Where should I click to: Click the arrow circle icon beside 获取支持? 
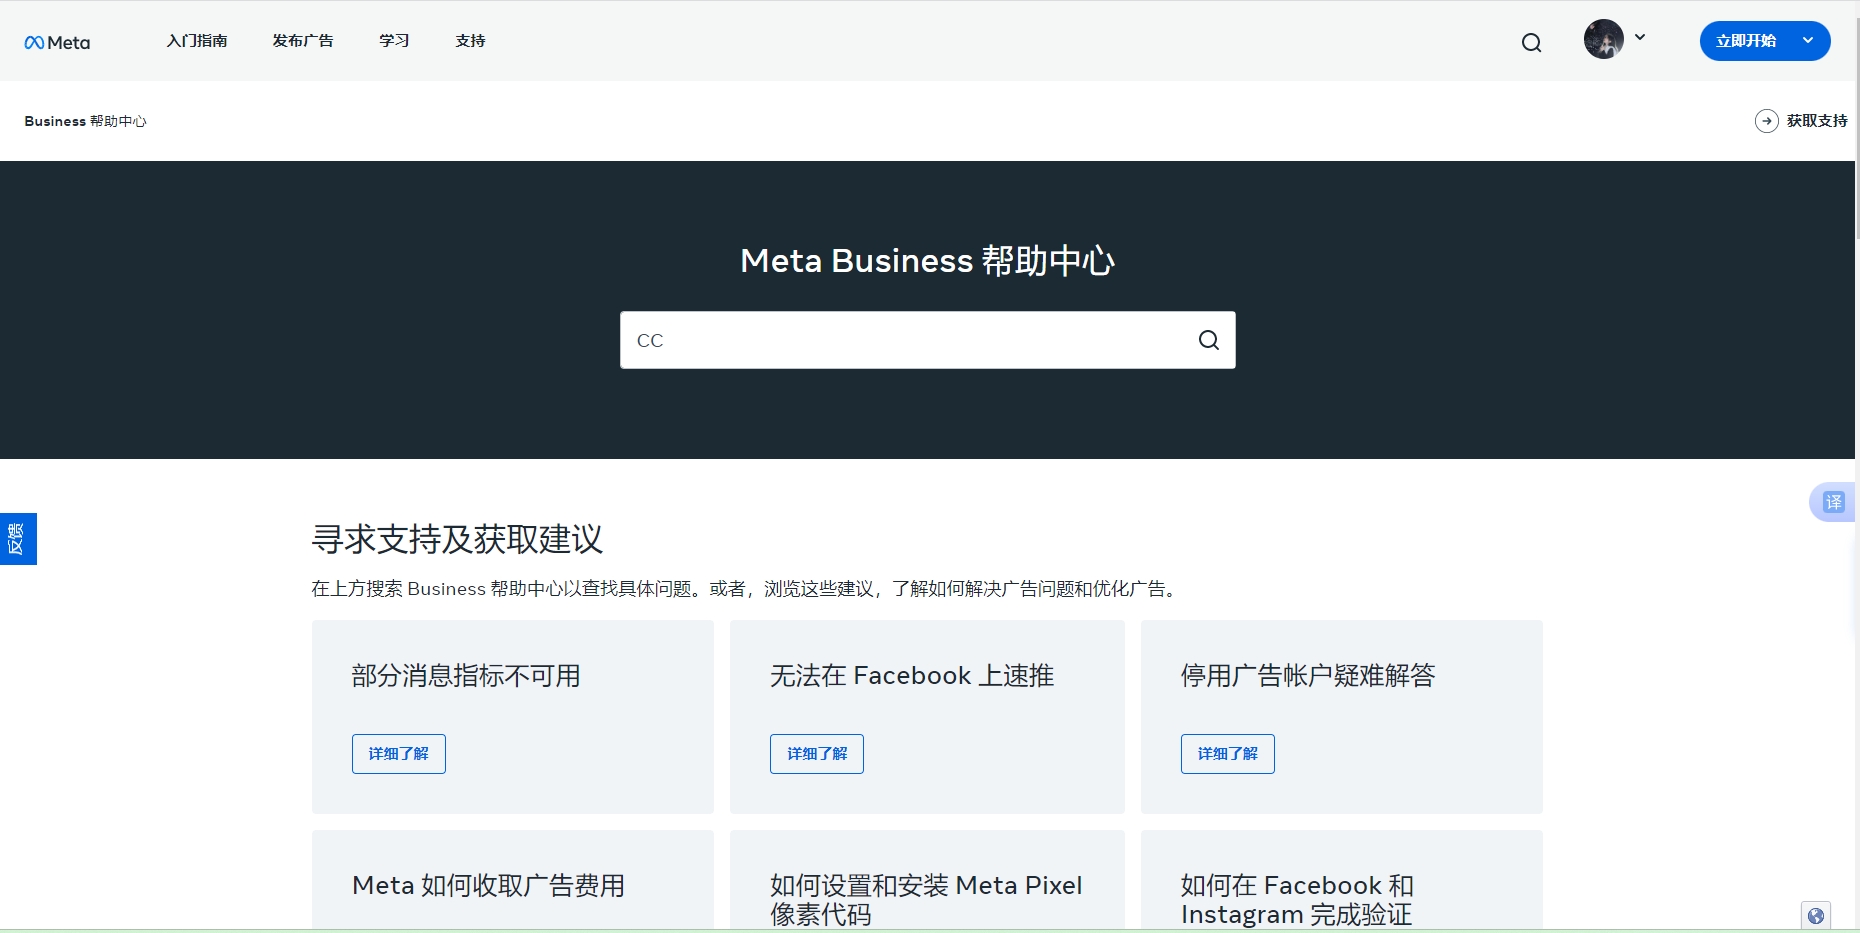(1767, 121)
